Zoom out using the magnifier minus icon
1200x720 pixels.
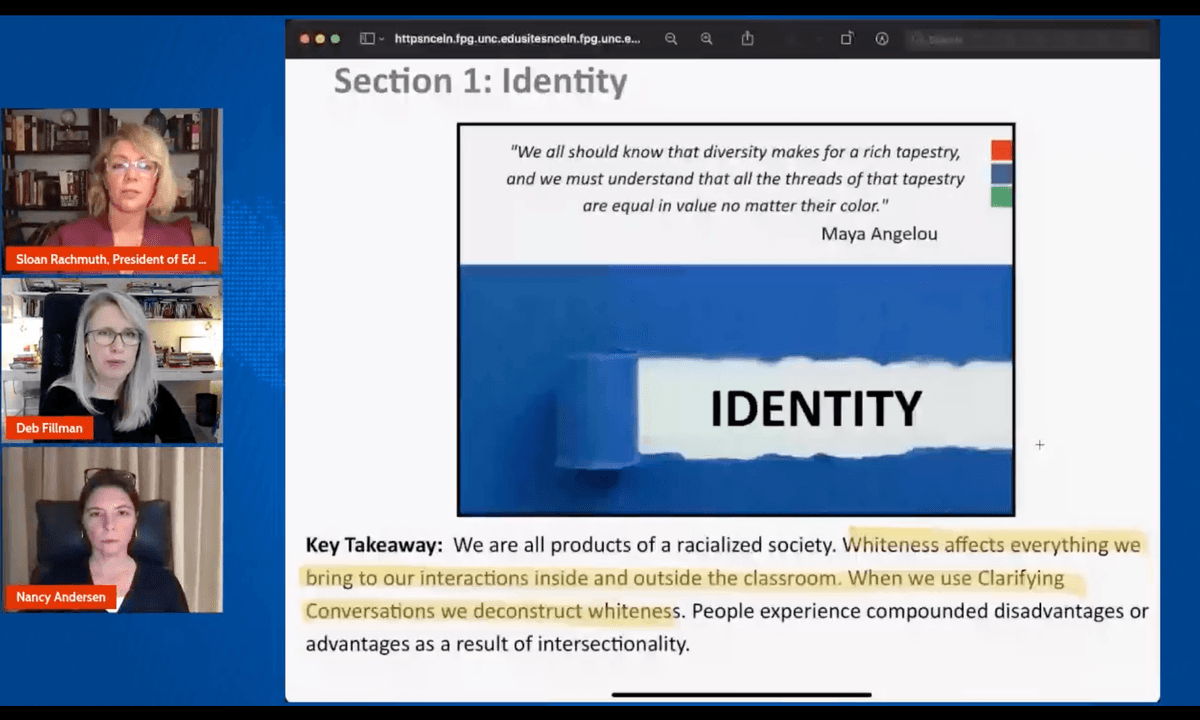click(x=671, y=39)
